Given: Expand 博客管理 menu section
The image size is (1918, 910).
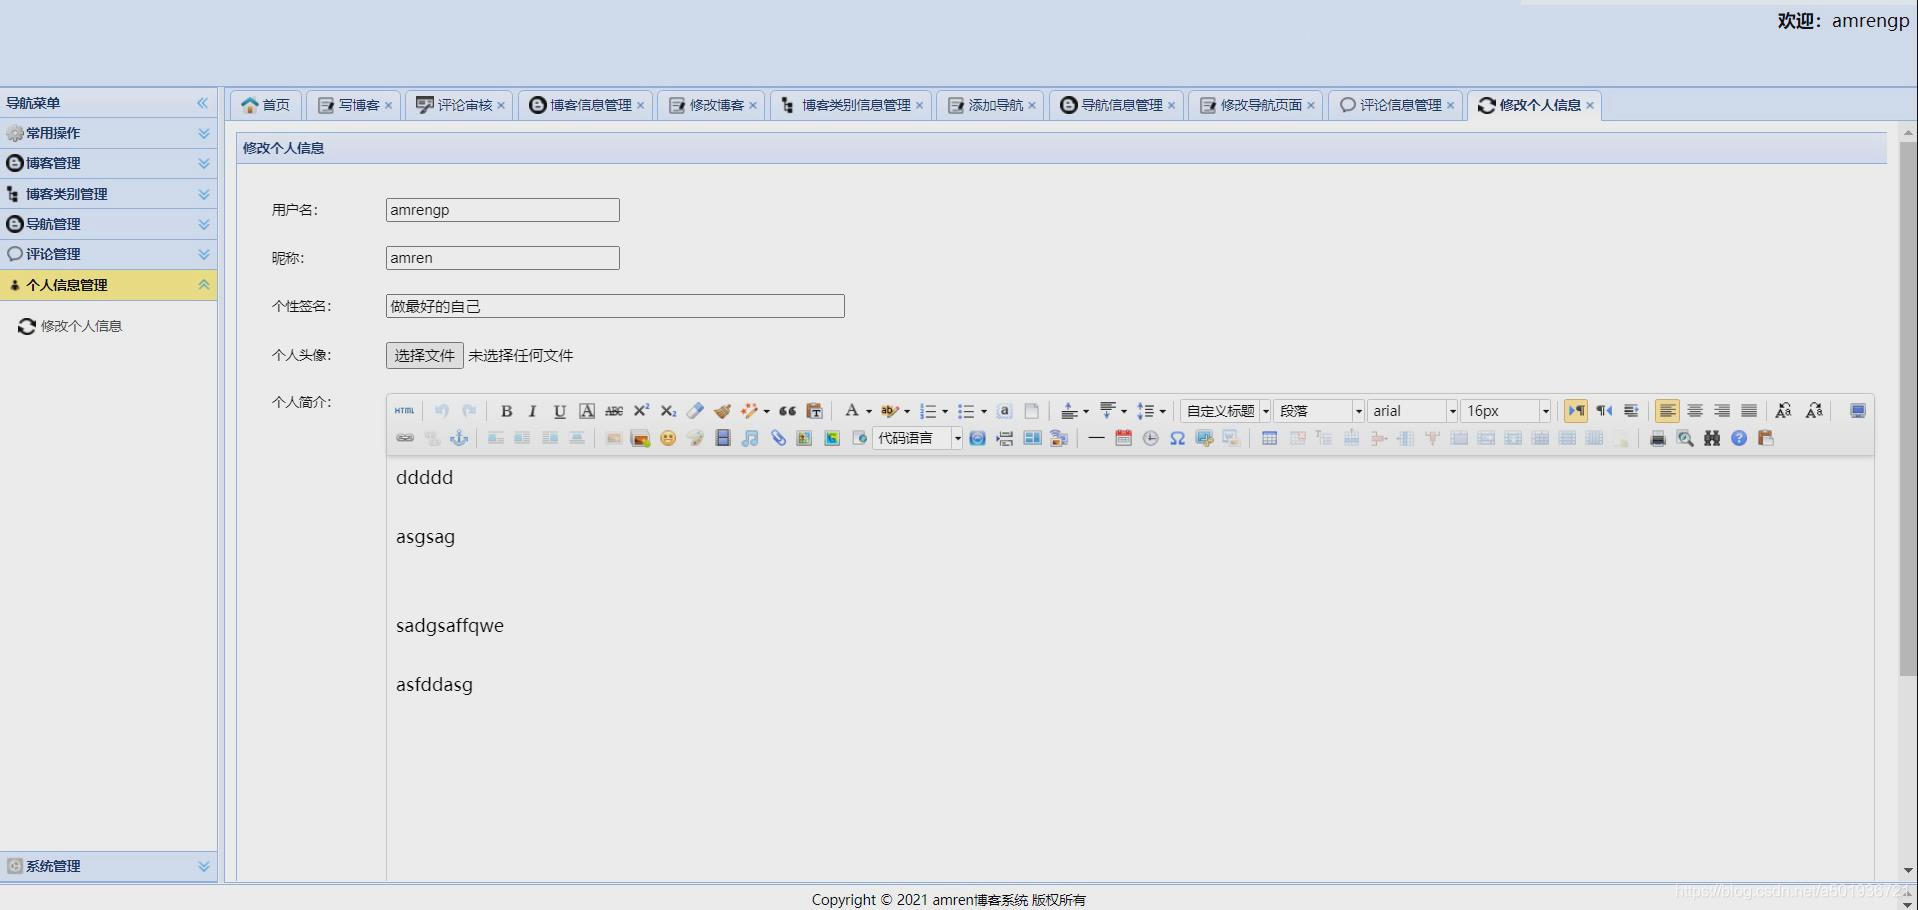Looking at the screenshot, I should (108, 163).
